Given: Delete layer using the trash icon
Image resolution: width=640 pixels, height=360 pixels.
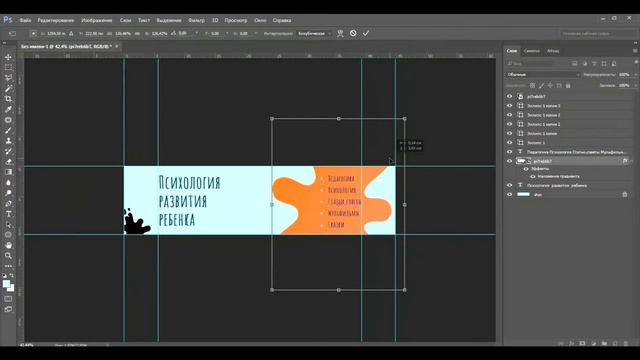Looking at the screenshot, I should point(626,344).
